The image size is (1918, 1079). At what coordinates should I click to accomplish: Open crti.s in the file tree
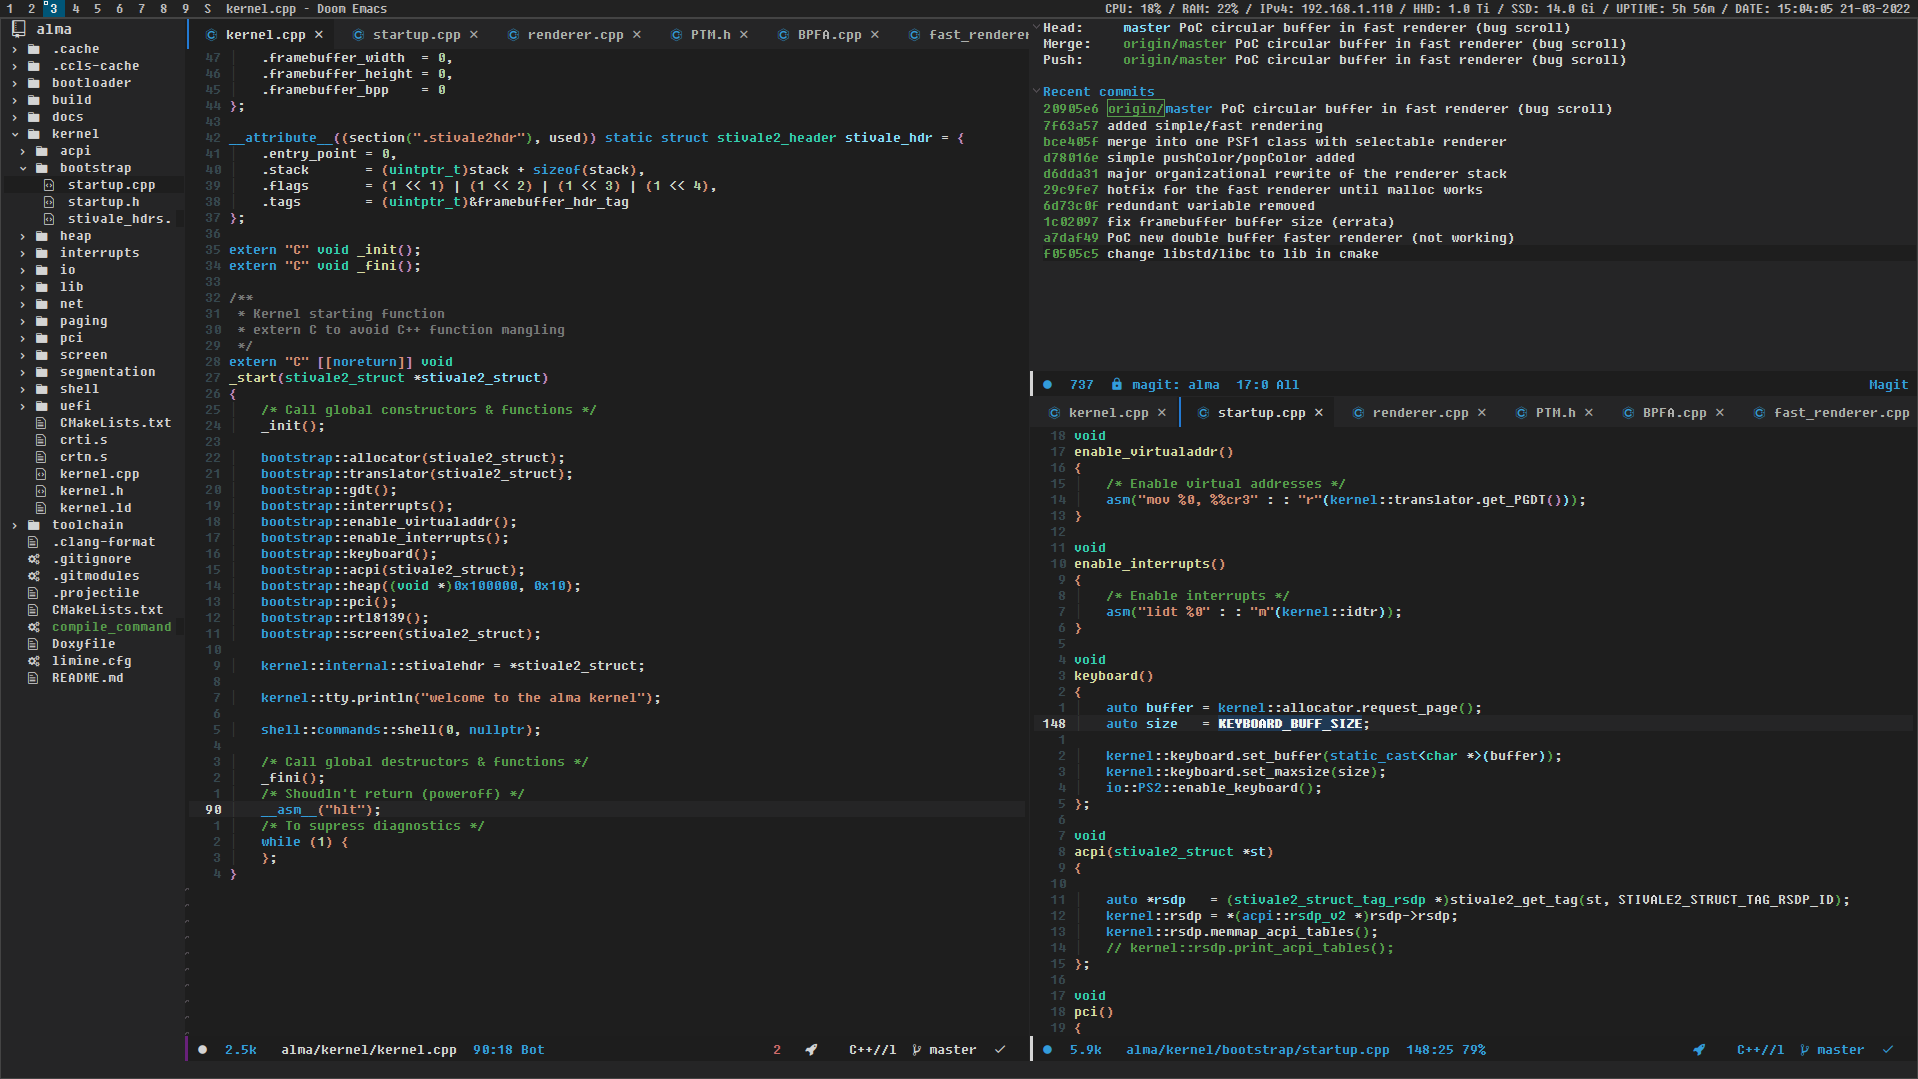click(83, 440)
